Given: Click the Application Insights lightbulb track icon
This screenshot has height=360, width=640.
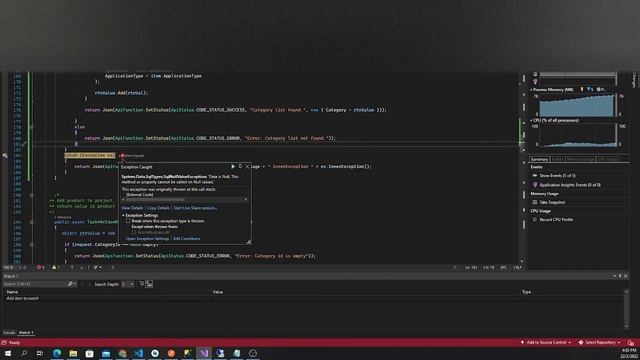Looking at the screenshot, I should pos(535,82).
